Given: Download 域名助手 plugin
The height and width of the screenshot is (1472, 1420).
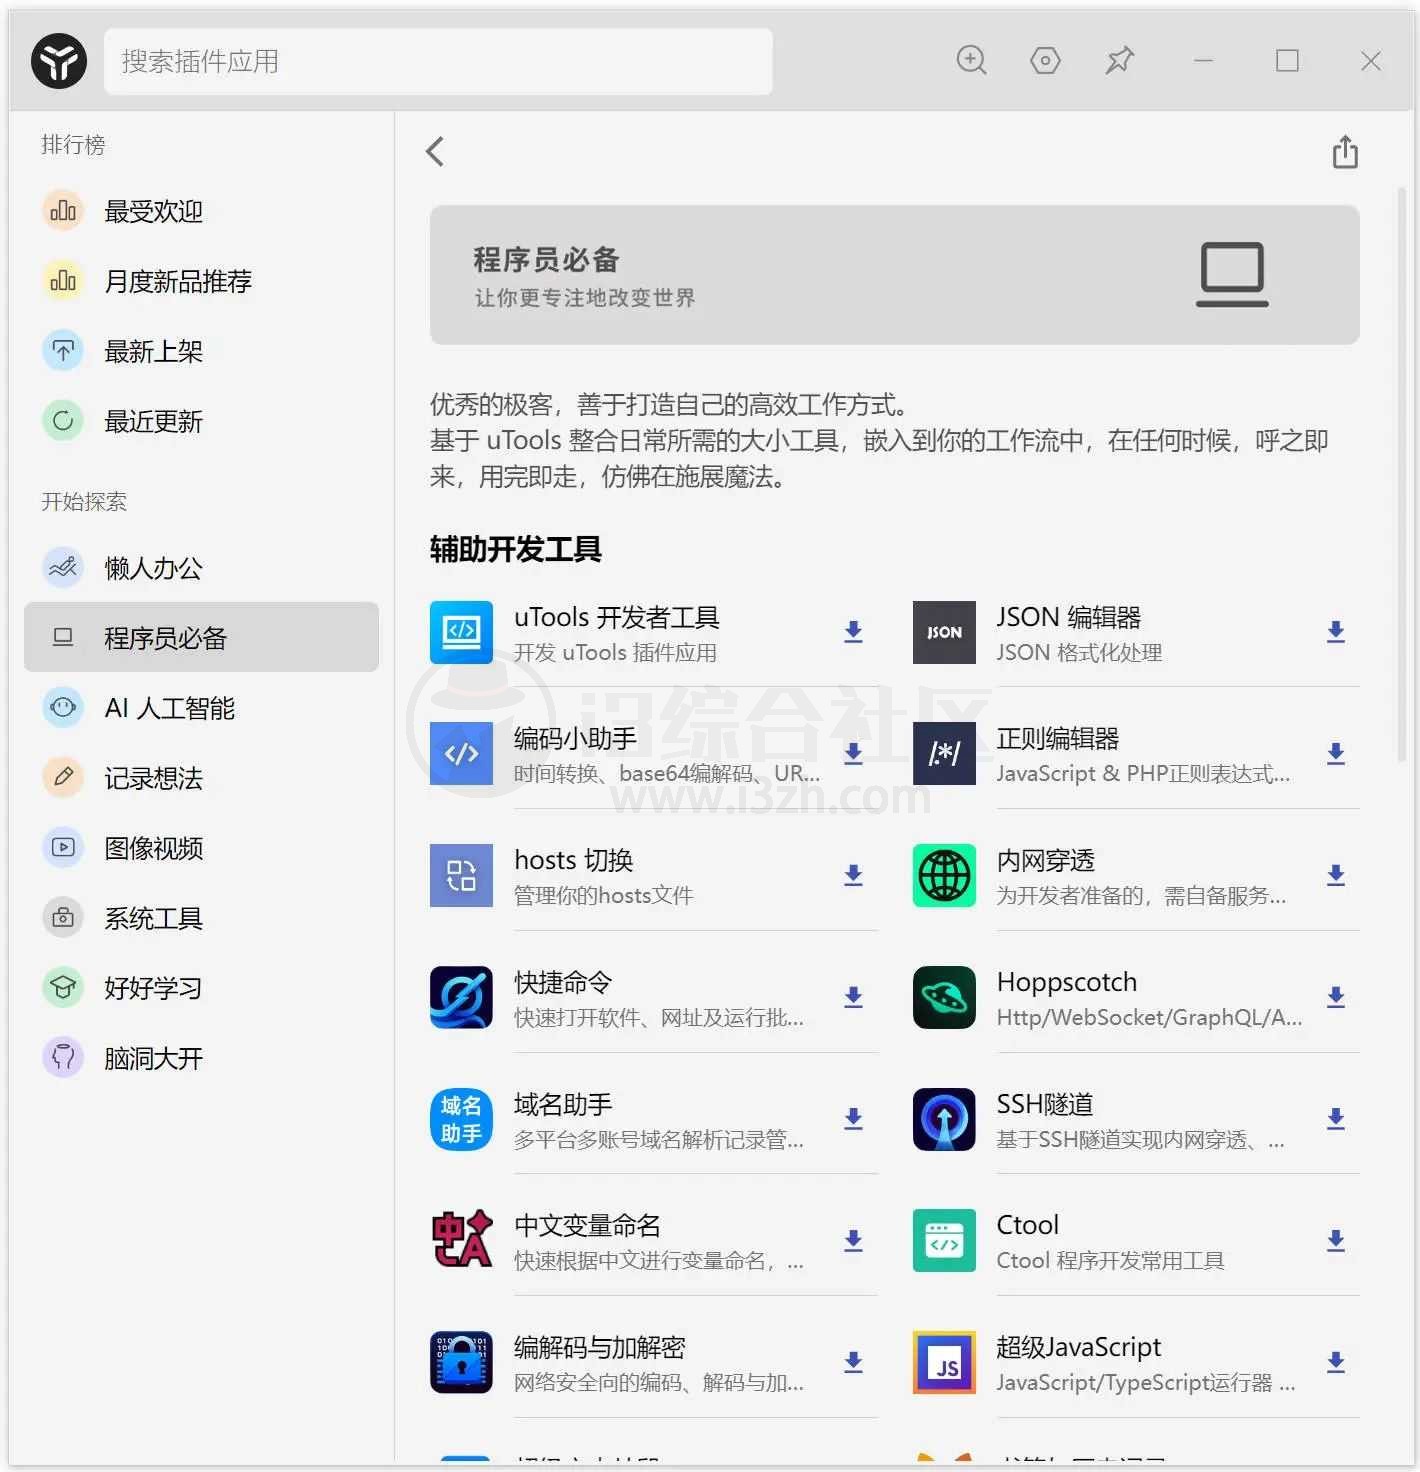Looking at the screenshot, I should (x=853, y=1120).
